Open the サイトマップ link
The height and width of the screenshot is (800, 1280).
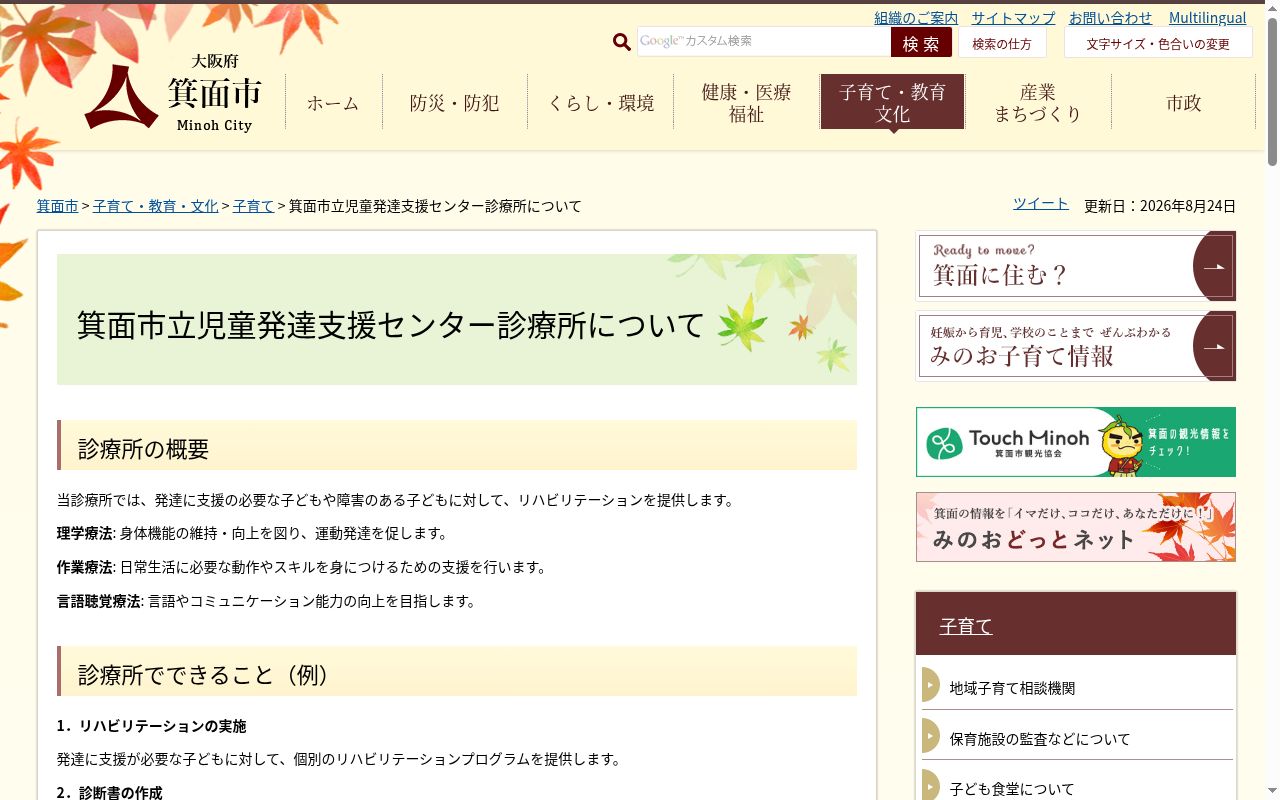(x=1013, y=17)
